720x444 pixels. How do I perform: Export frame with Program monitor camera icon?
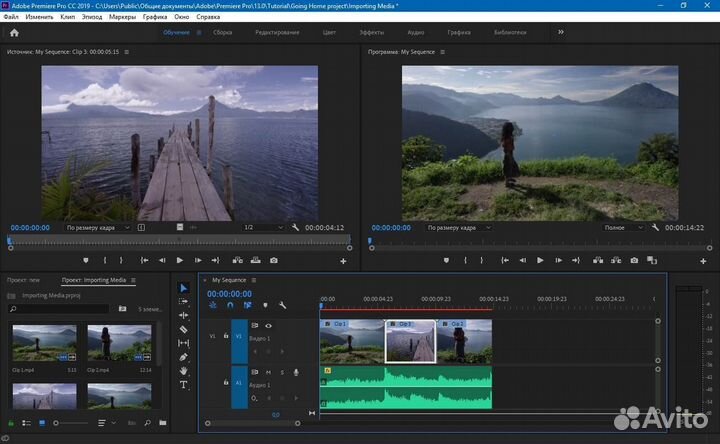point(634,260)
